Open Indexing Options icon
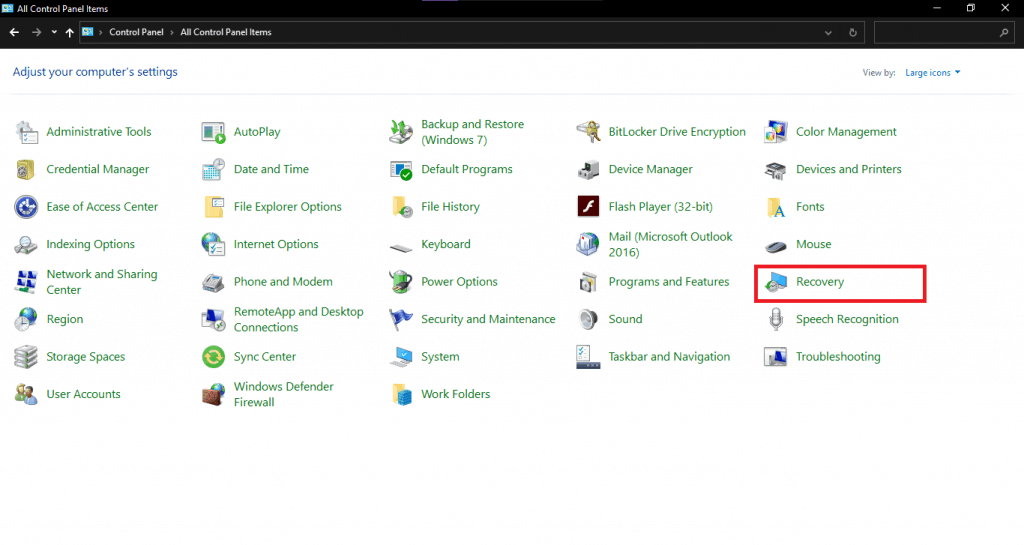 tap(26, 244)
